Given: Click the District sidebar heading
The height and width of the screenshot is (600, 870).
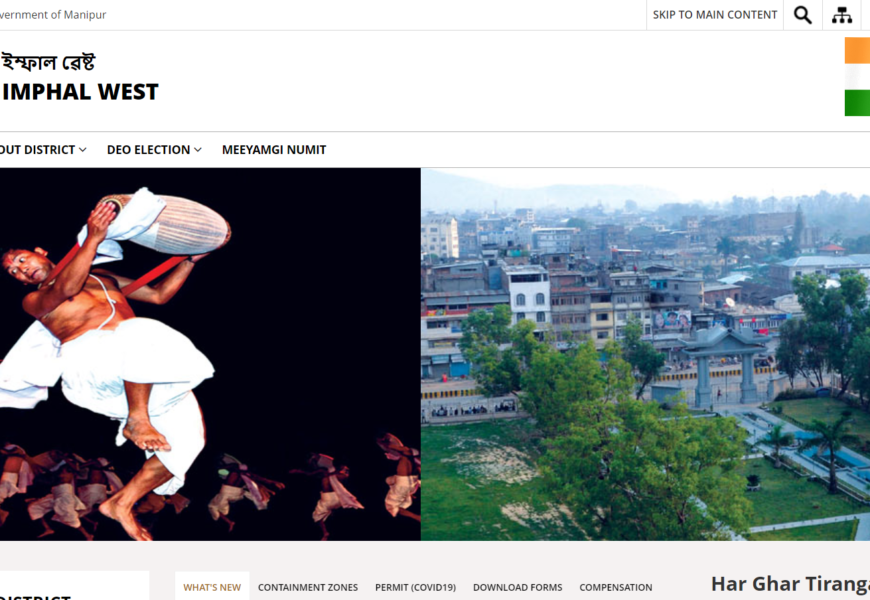Looking at the screenshot, I should 36,597.
